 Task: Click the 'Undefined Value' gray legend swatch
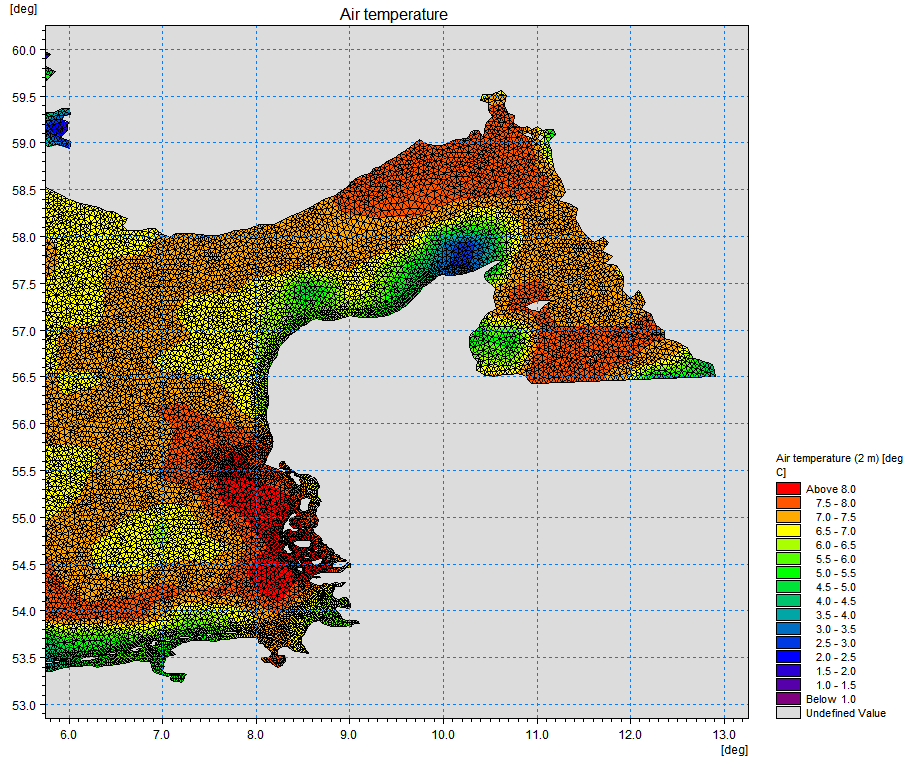click(789, 713)
